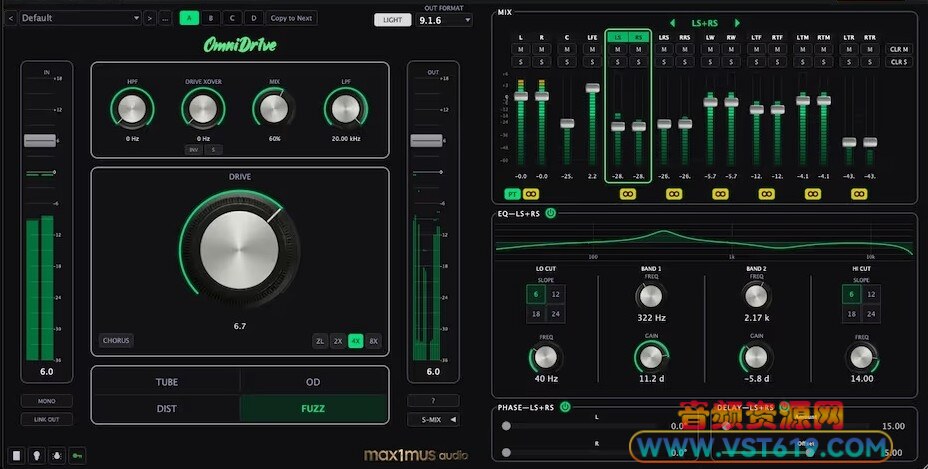The width and height of the screenshot is (928, 469).
Task: Click the OUT level fader handle
Action: tap(426, 140)
